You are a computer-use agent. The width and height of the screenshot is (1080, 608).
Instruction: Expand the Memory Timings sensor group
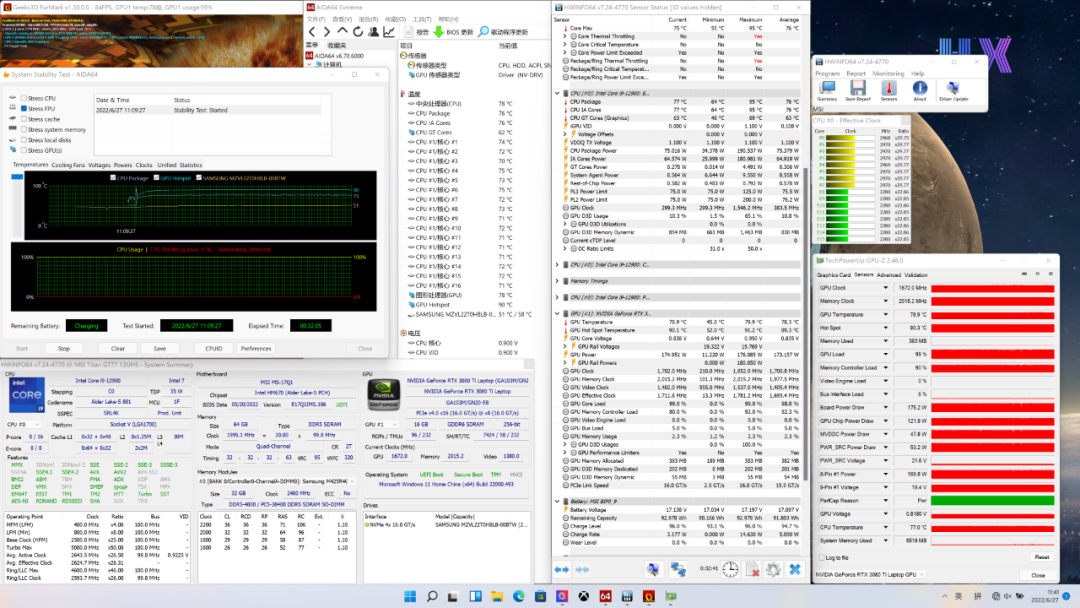click(x=558, y=282)
